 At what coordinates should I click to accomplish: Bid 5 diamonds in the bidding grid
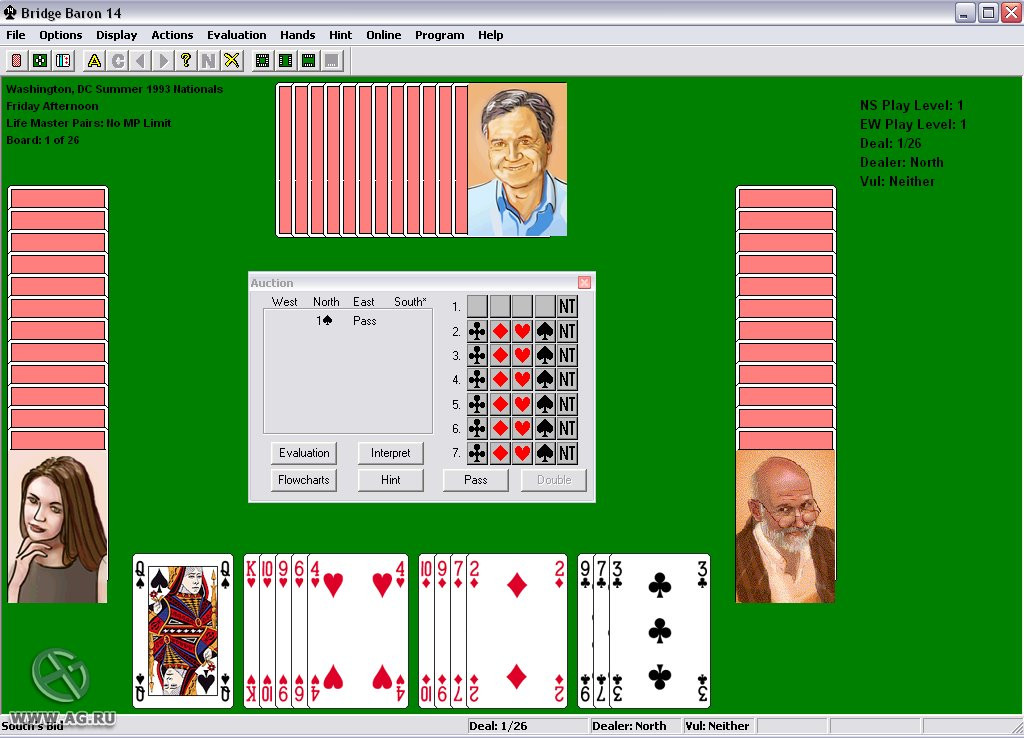500,404
